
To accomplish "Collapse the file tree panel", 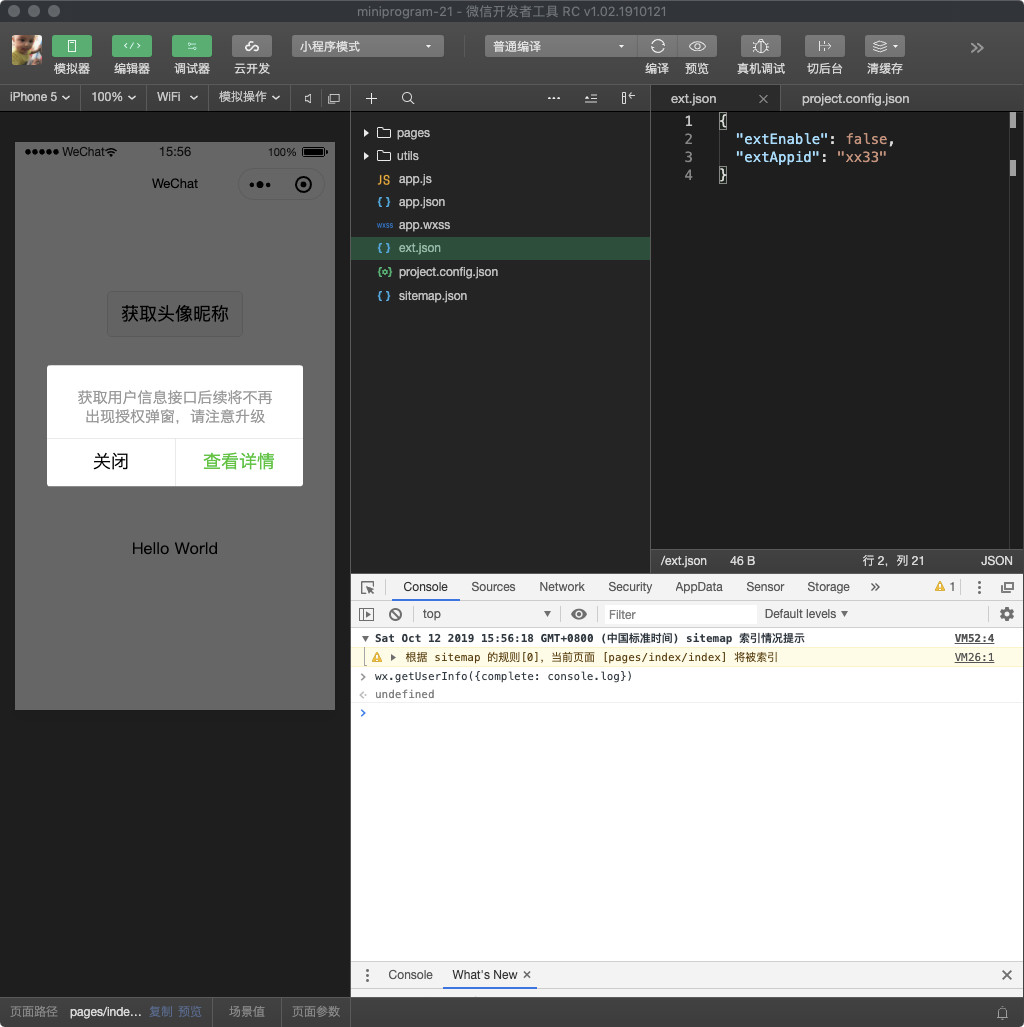I will (628, 98).
